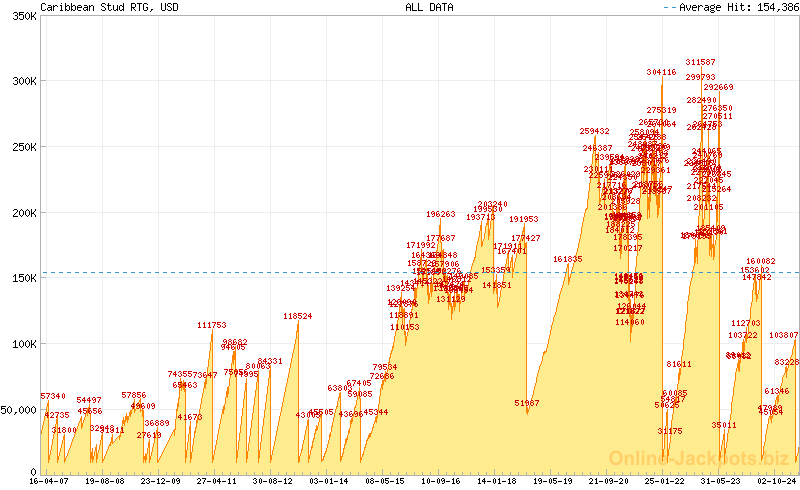Screen dimensions: 800x490
Task: Click the 161835 data label
Action: (567, 259)
